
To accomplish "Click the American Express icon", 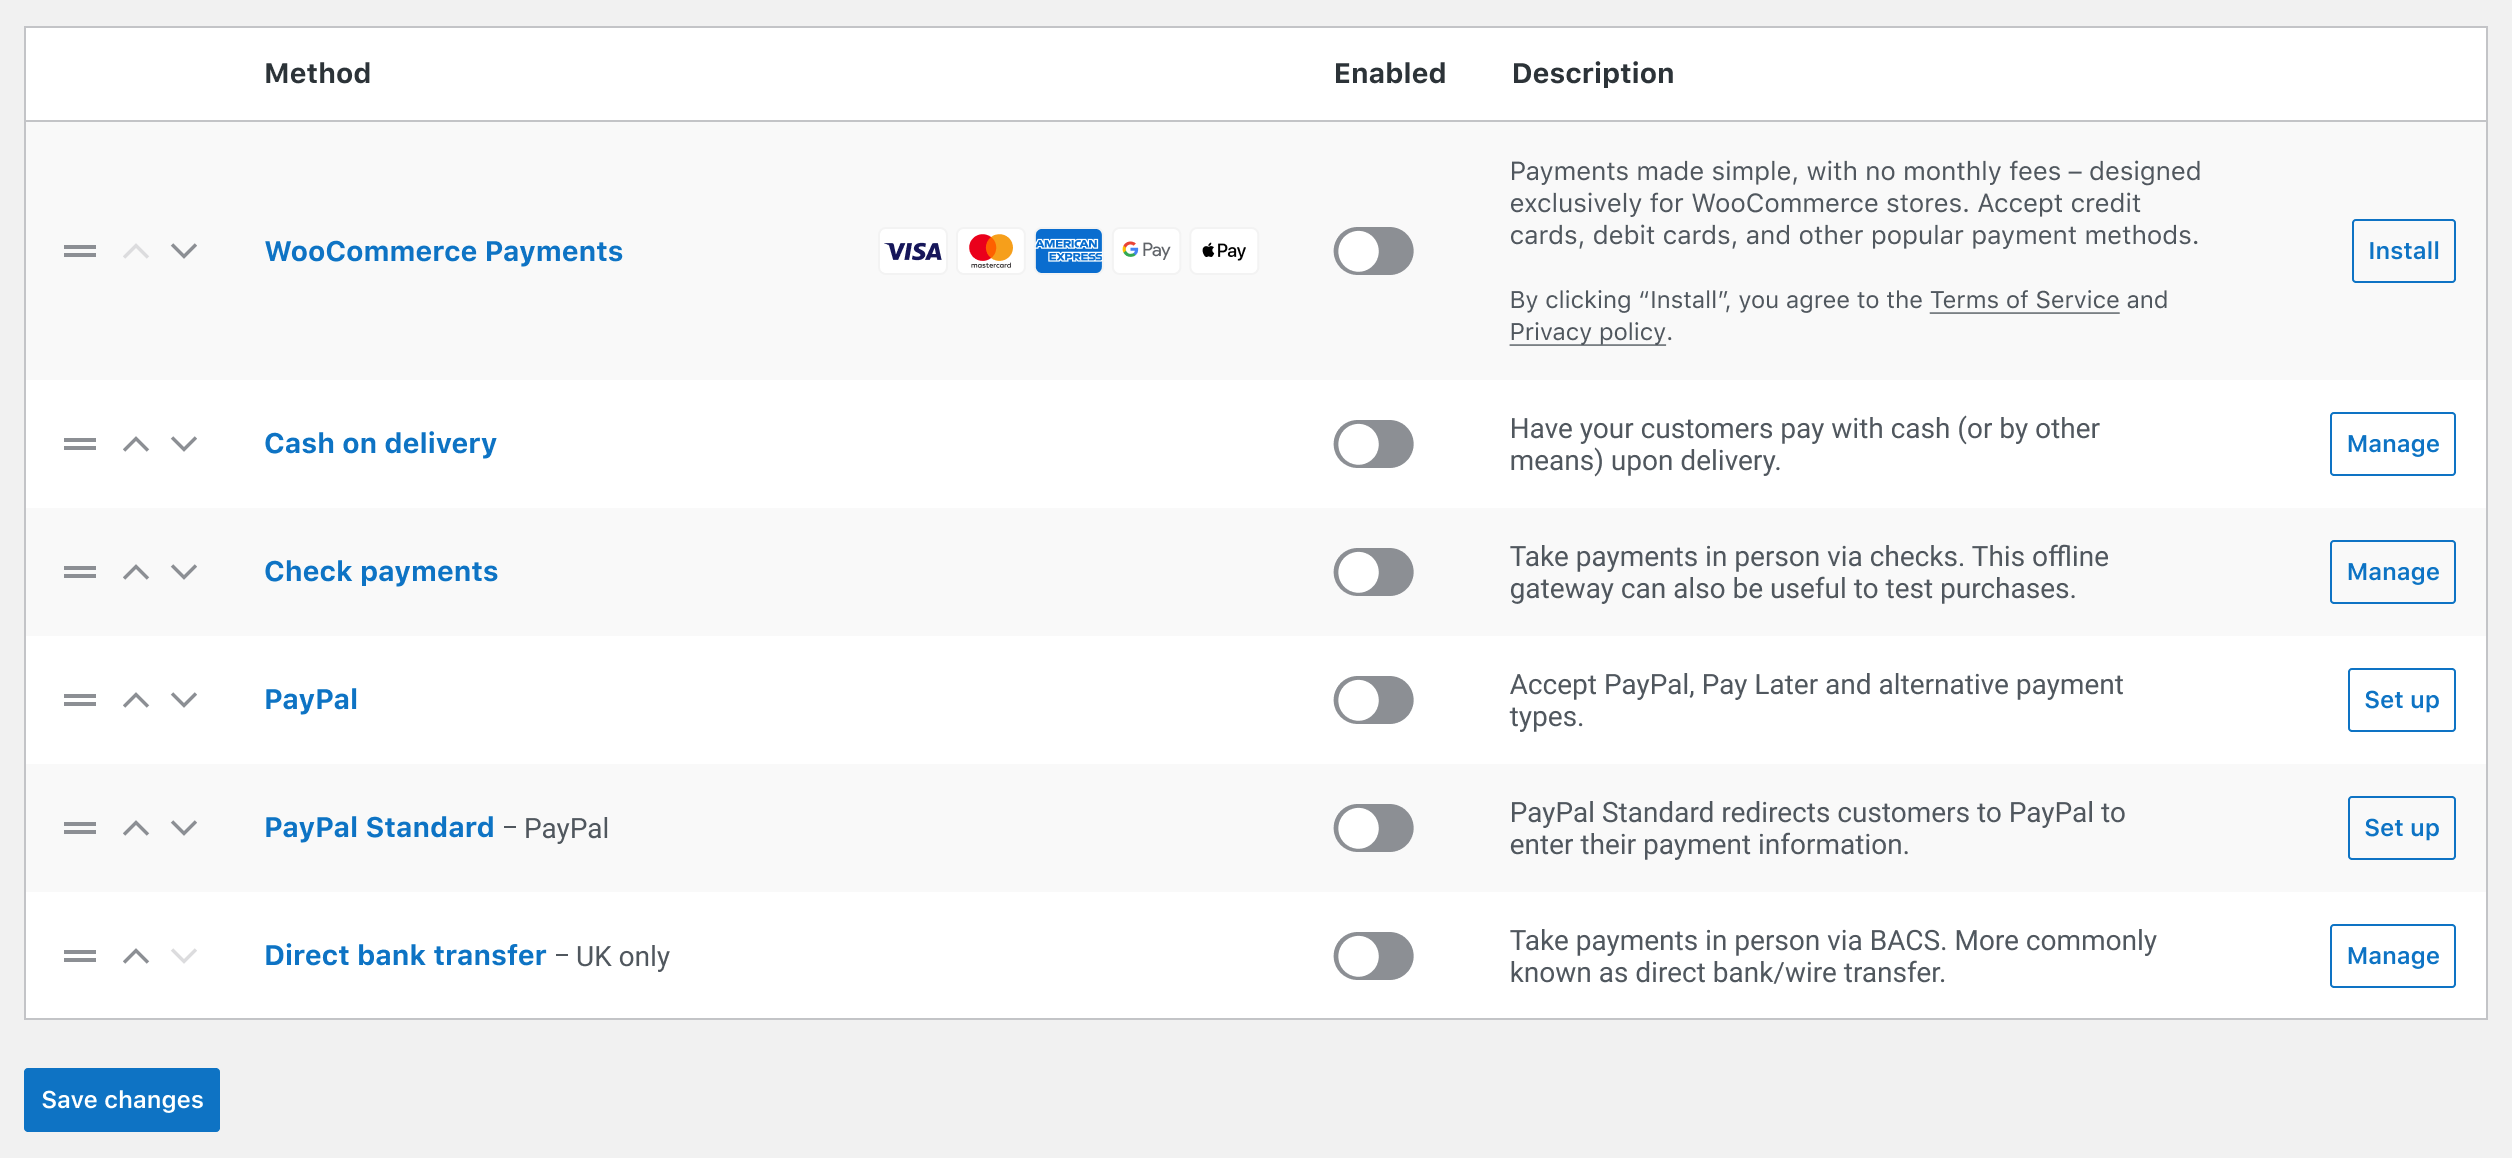I will tap(1068, 251).
